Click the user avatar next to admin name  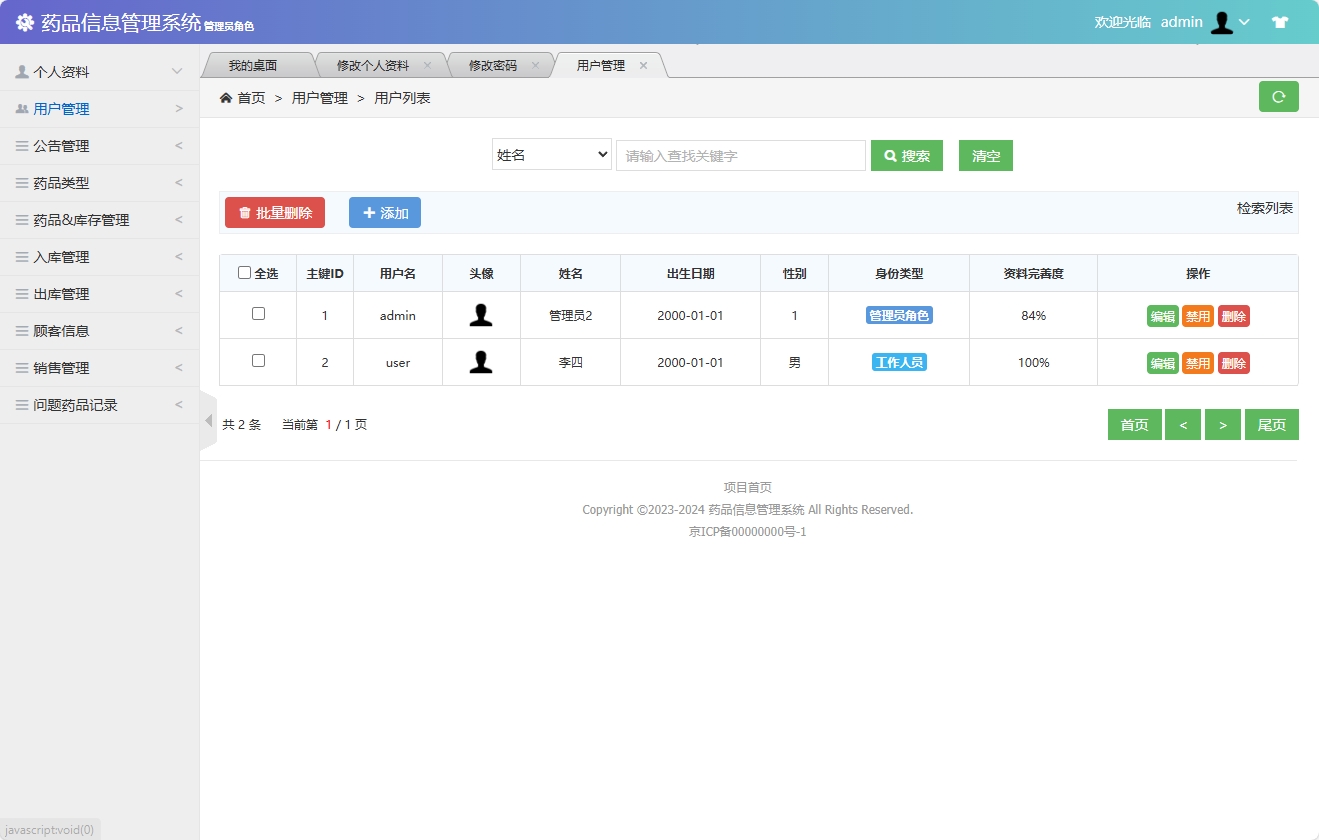pos(1222,21)
